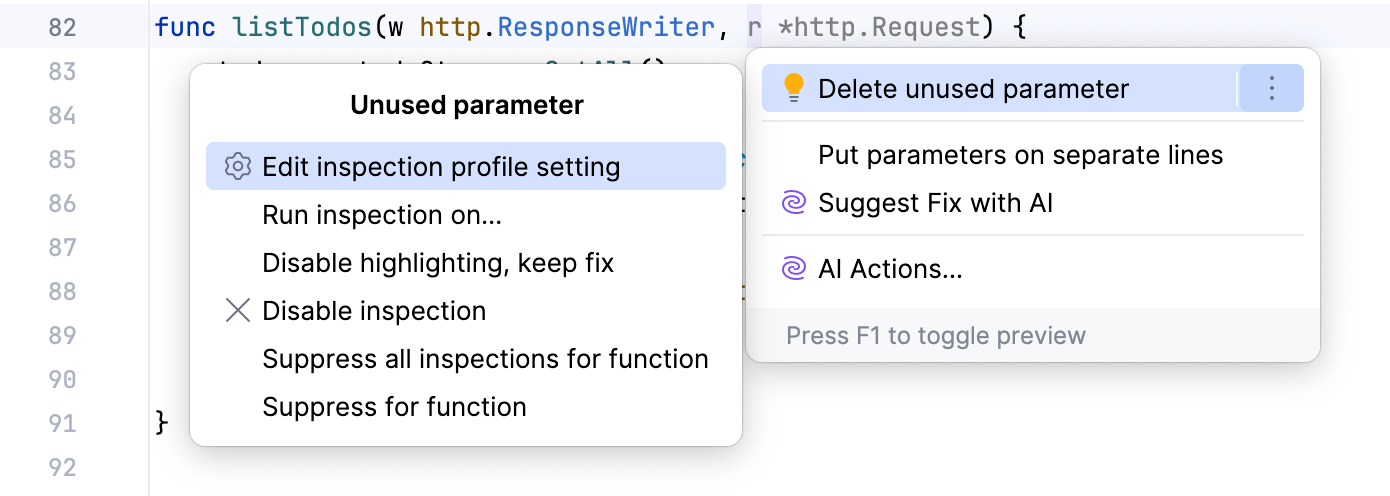Click line number 82 in the gutter
Screen dimensions: 1390x496
(x=62, y=27)
